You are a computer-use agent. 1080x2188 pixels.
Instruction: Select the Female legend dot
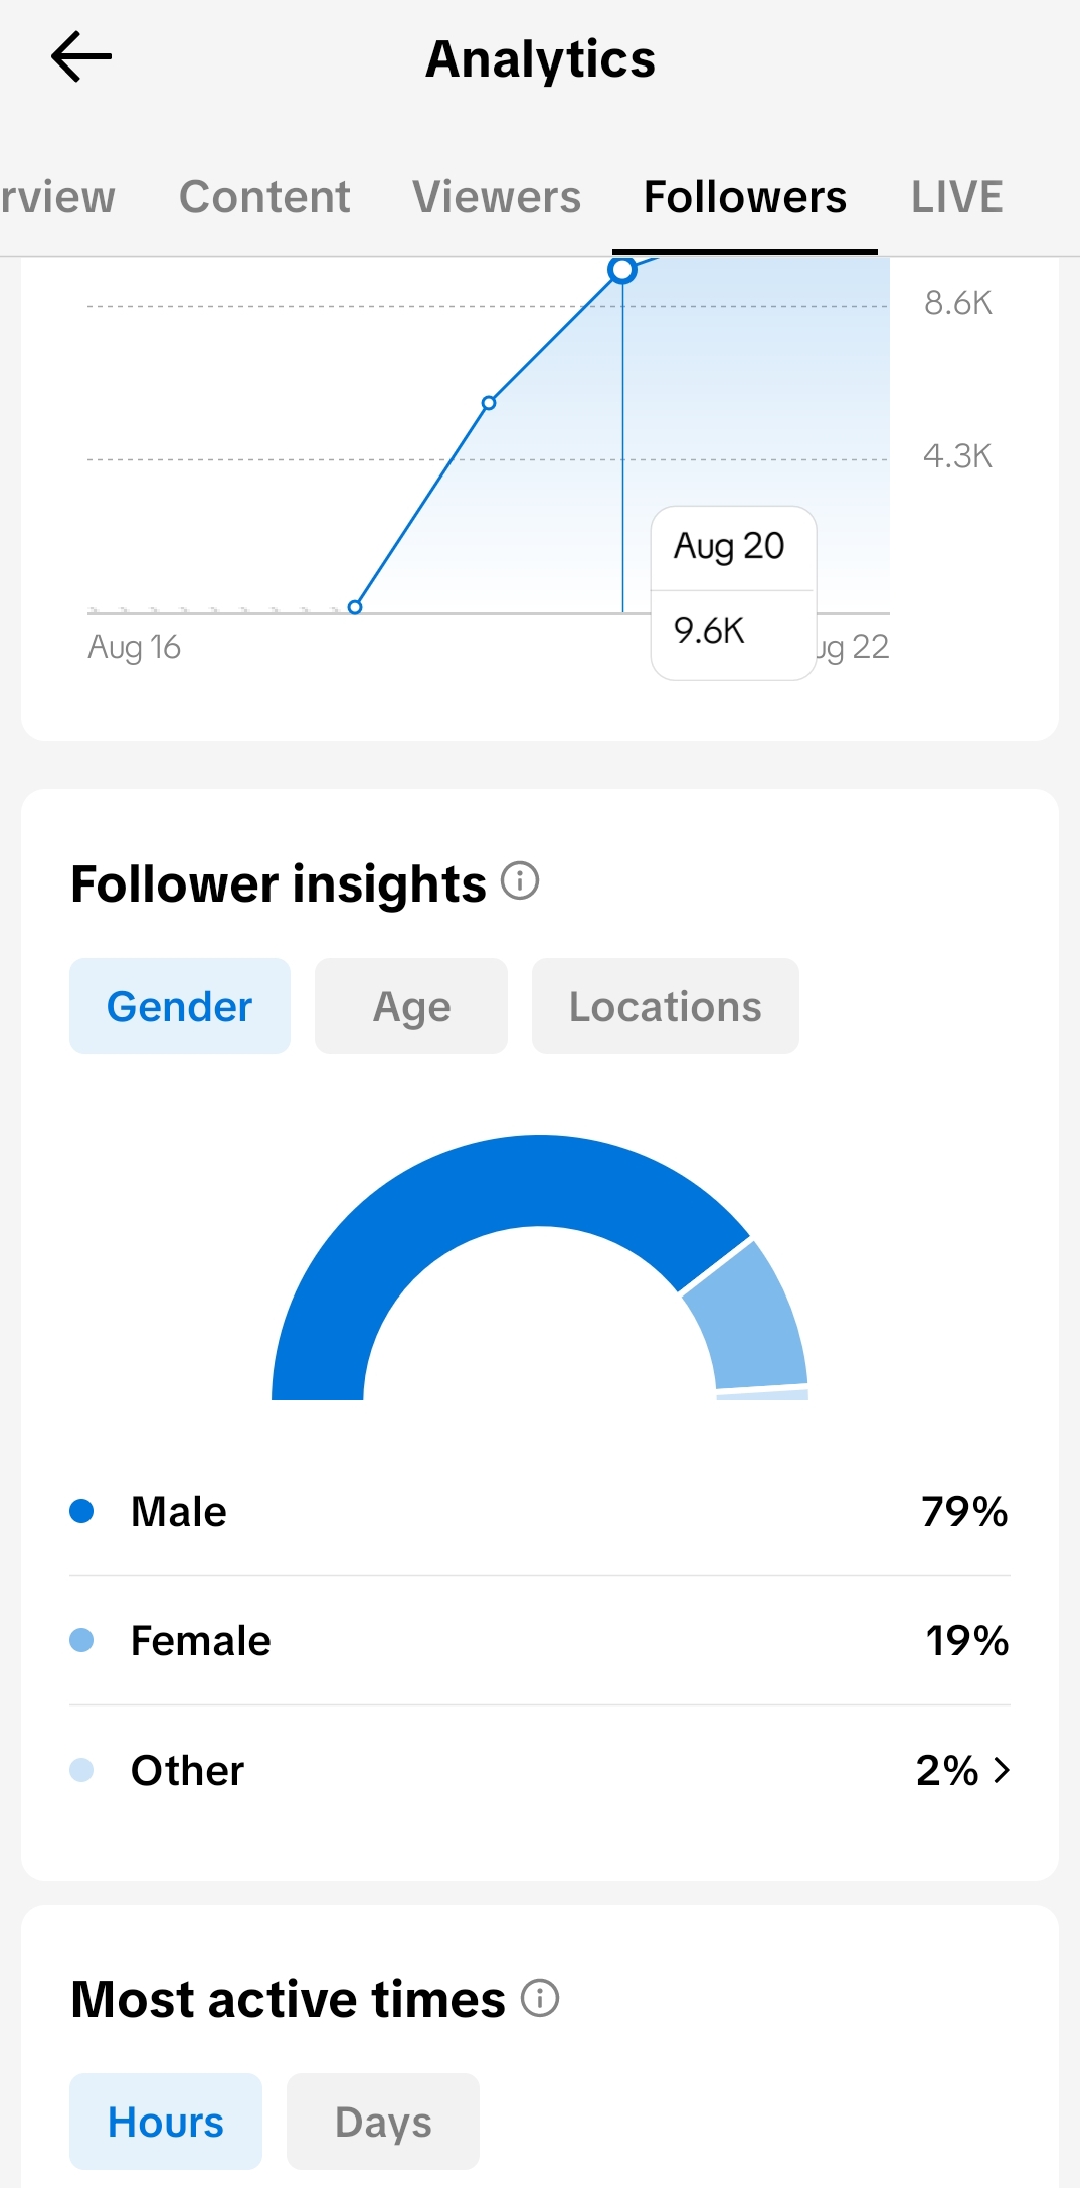pyautogui.click(x=82, y=1640)
